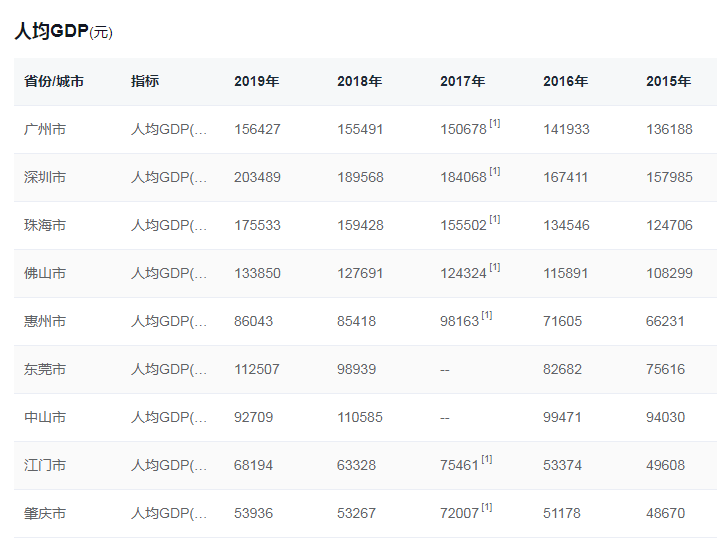Screen dimensions: 717x550
Task: Click the 东莞市 city name
Action: point(45,370)
